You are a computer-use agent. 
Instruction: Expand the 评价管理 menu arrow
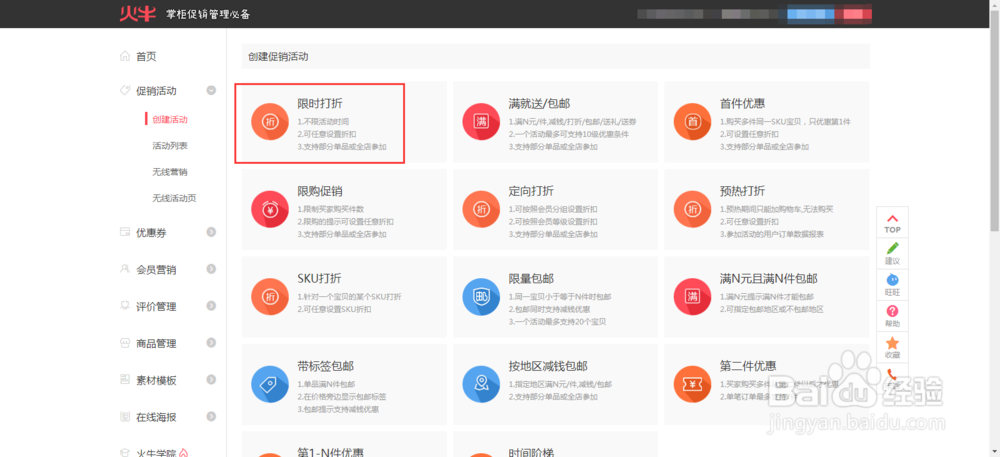(x=211, y=307)
